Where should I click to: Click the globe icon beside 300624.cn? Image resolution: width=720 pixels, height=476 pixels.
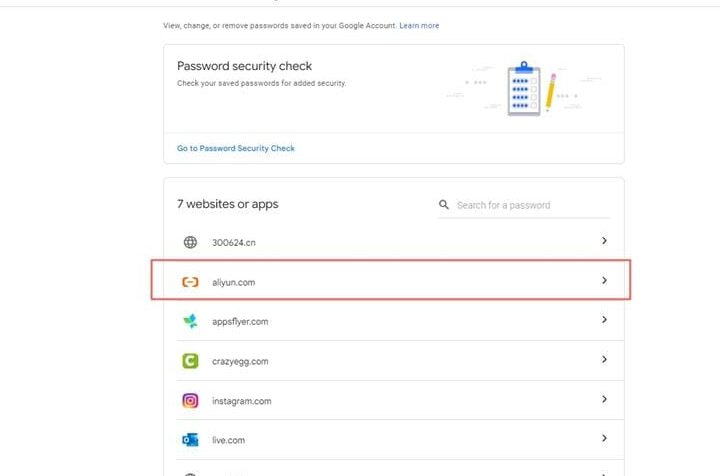point(190,242)
